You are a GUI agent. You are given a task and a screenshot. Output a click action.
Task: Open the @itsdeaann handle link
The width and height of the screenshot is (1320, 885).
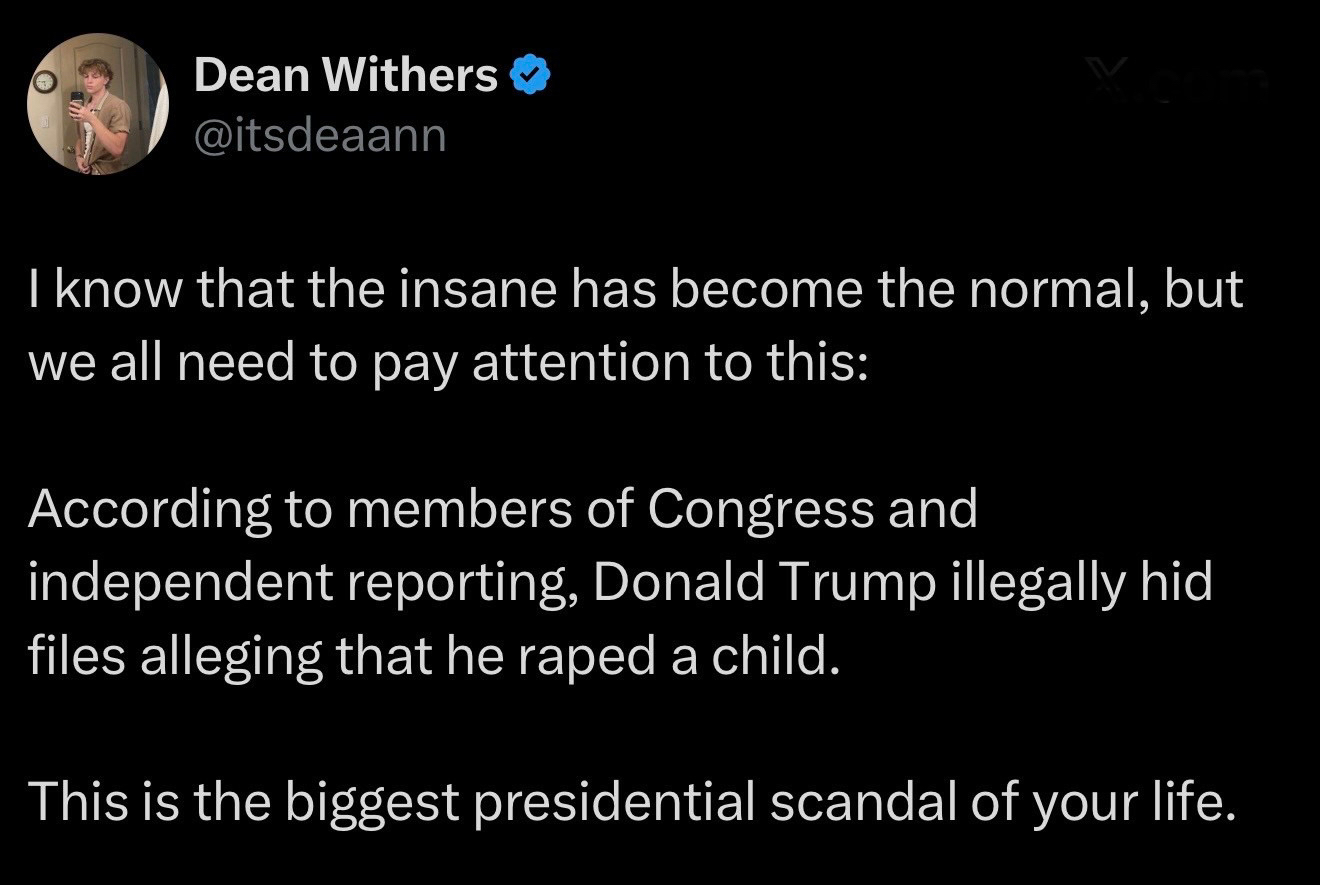pos(320,133)
